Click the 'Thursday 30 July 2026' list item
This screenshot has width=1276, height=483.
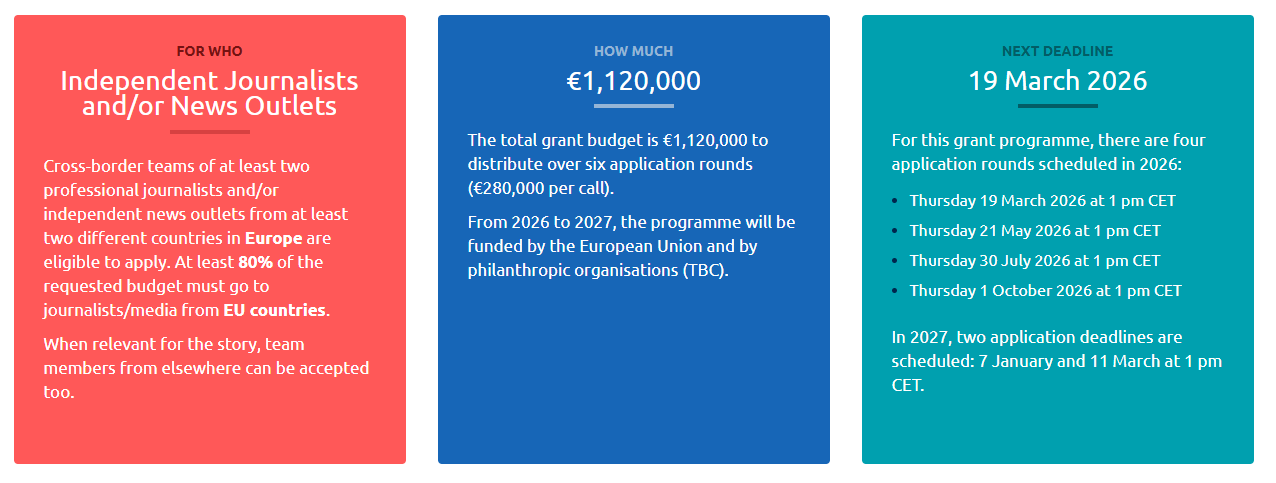click(x=1035, y=260)
